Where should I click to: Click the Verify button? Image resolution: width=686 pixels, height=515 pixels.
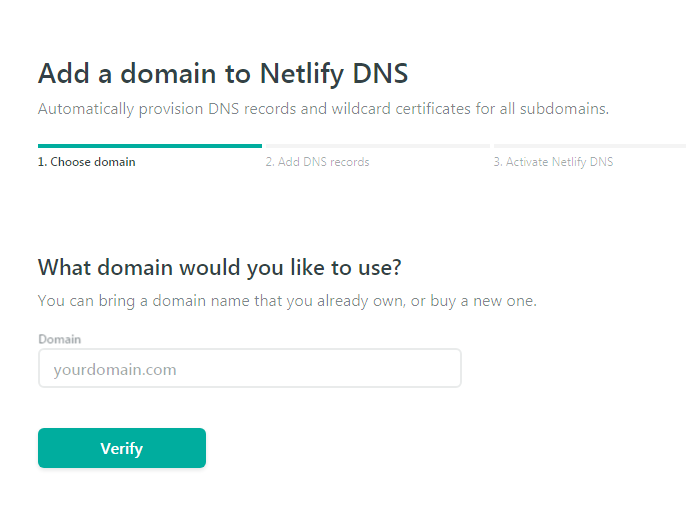click(121, 448)
